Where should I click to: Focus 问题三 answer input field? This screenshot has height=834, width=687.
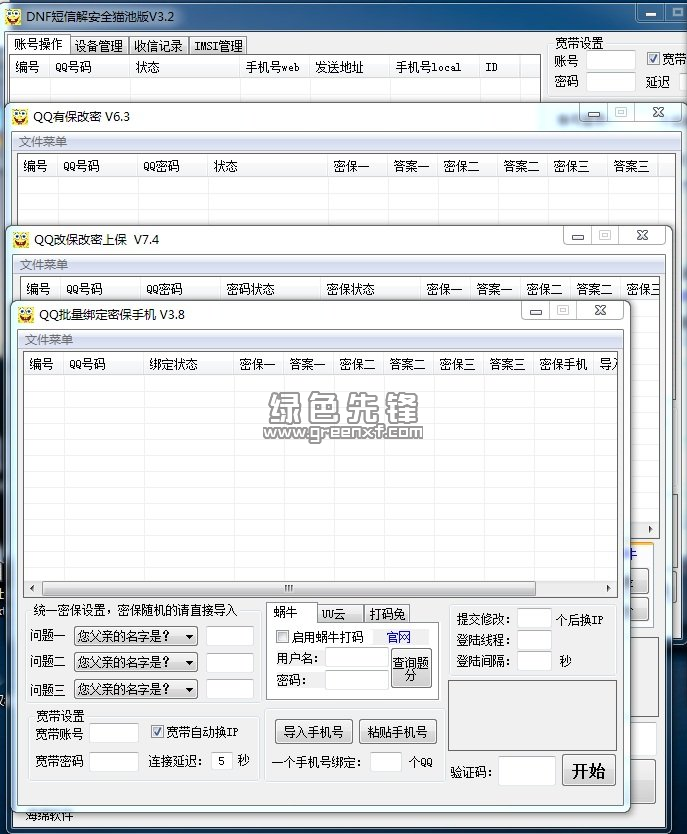click(x=230, y=689)
